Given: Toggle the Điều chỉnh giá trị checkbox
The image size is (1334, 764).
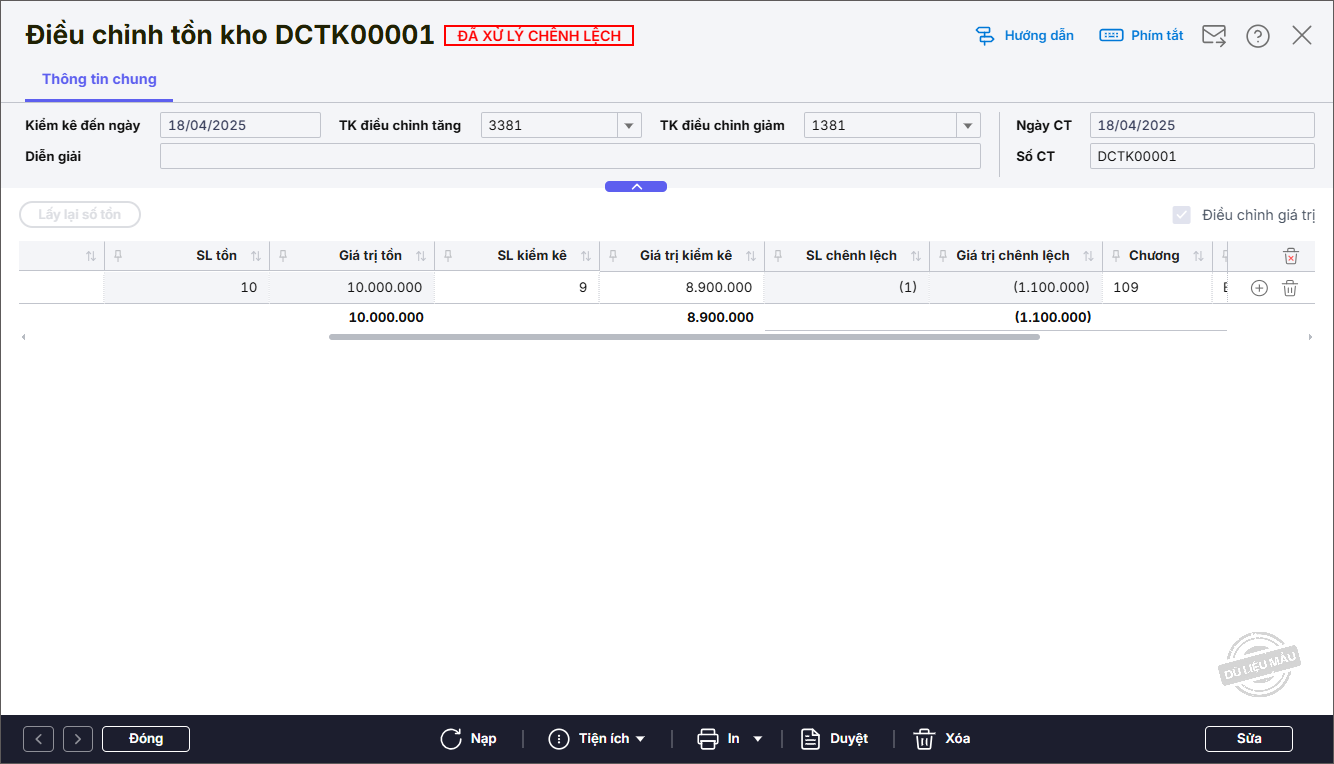Looking at the screenshot, I should (x=1182, y=215).
